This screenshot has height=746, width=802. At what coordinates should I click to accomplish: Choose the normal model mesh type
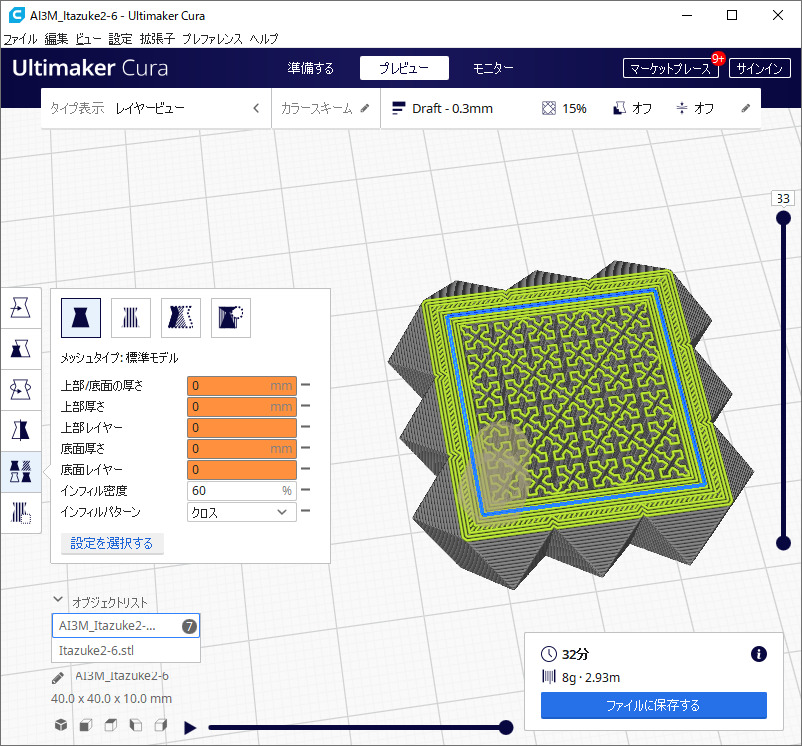[x=81, y=317]
